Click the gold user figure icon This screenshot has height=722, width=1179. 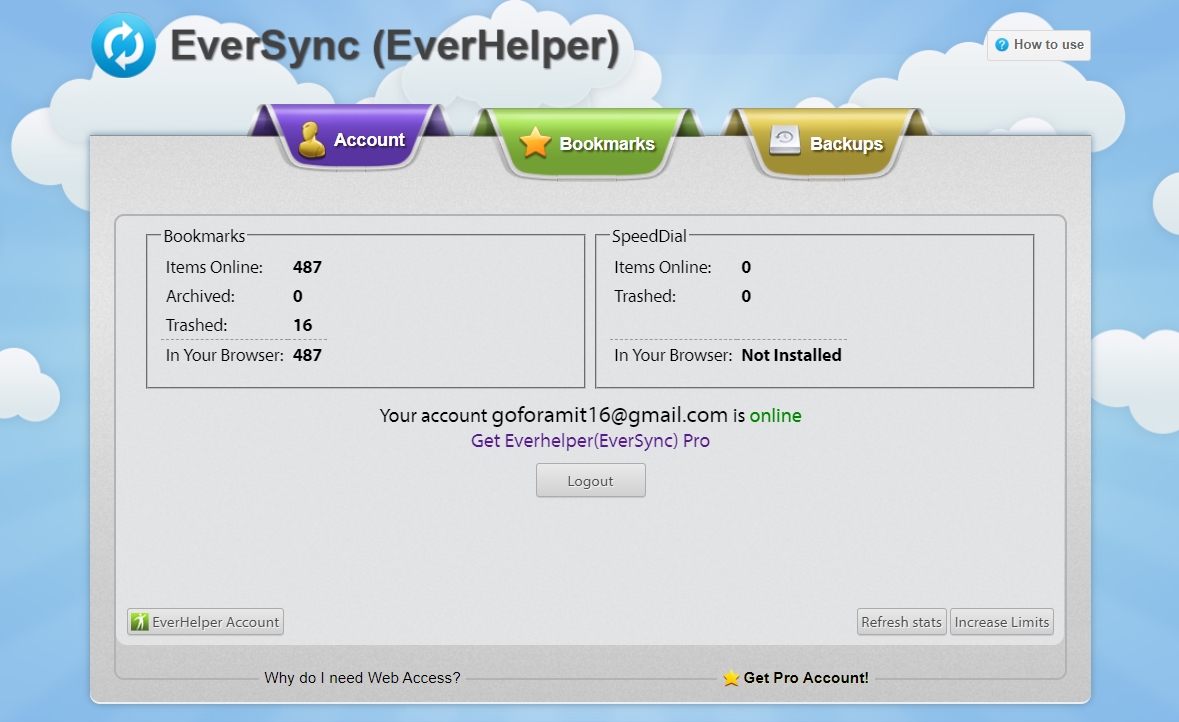pos(312,140)
